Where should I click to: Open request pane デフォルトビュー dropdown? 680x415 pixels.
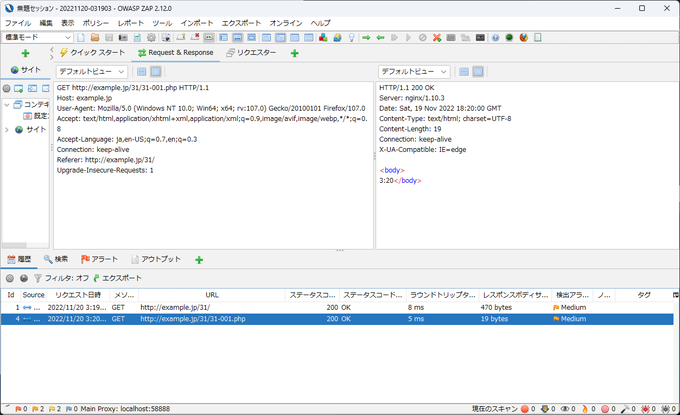[92, 72]
